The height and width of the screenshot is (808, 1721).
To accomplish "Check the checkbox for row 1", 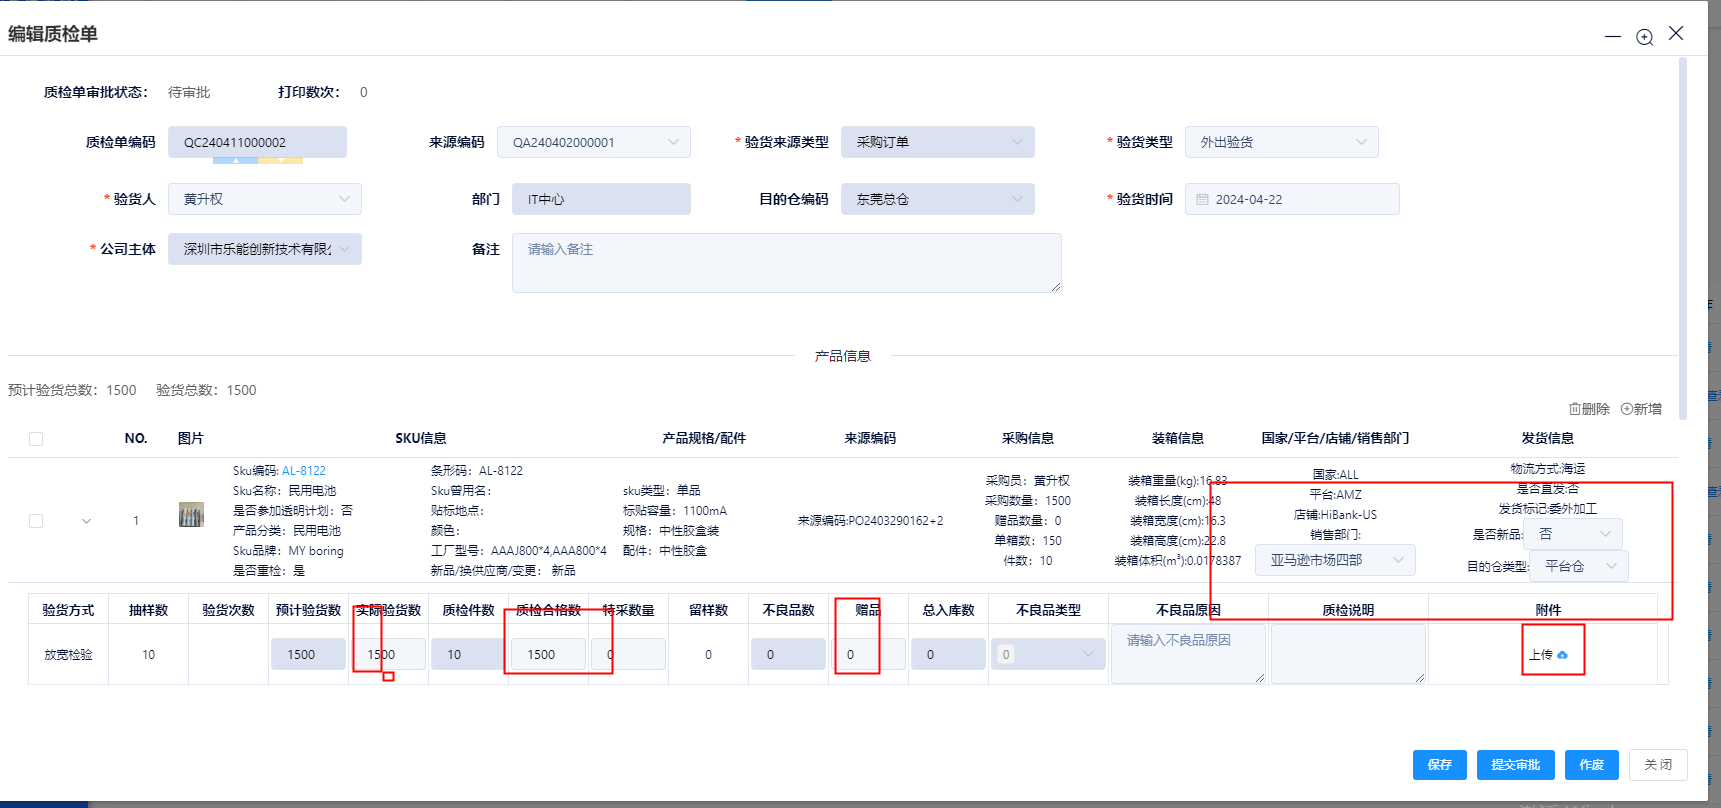I will (x=36, y=521).
